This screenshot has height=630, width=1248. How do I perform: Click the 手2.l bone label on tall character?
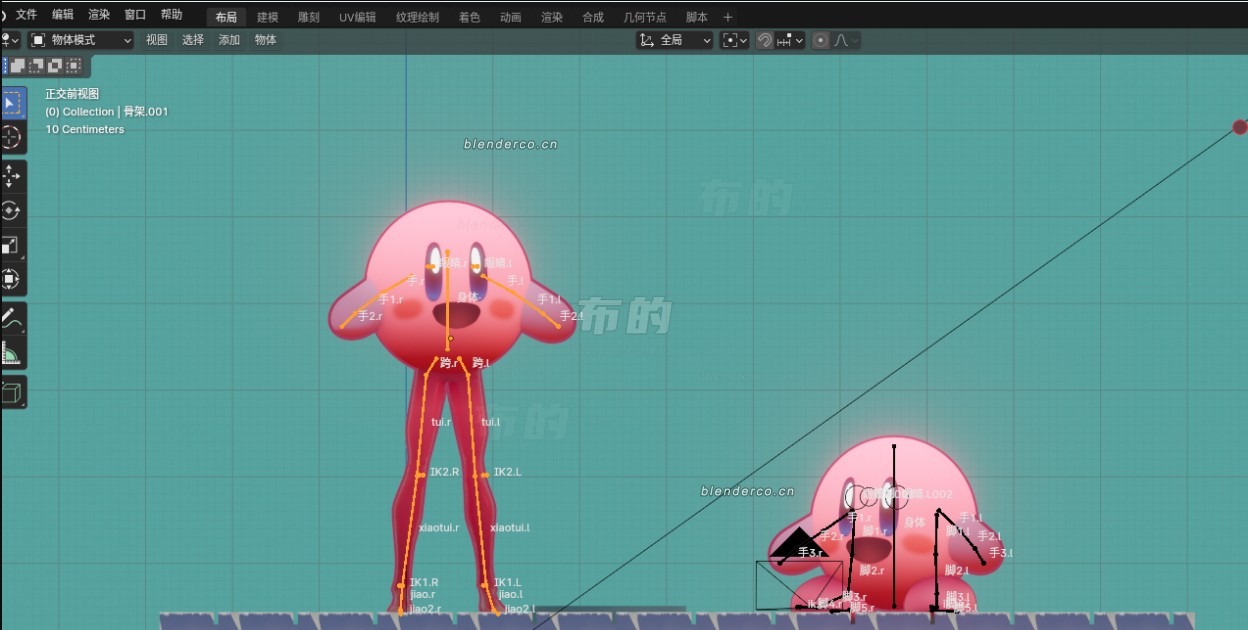point(571,316)
